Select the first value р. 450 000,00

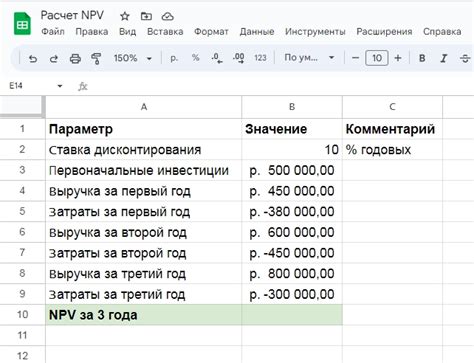coord(292,191)
